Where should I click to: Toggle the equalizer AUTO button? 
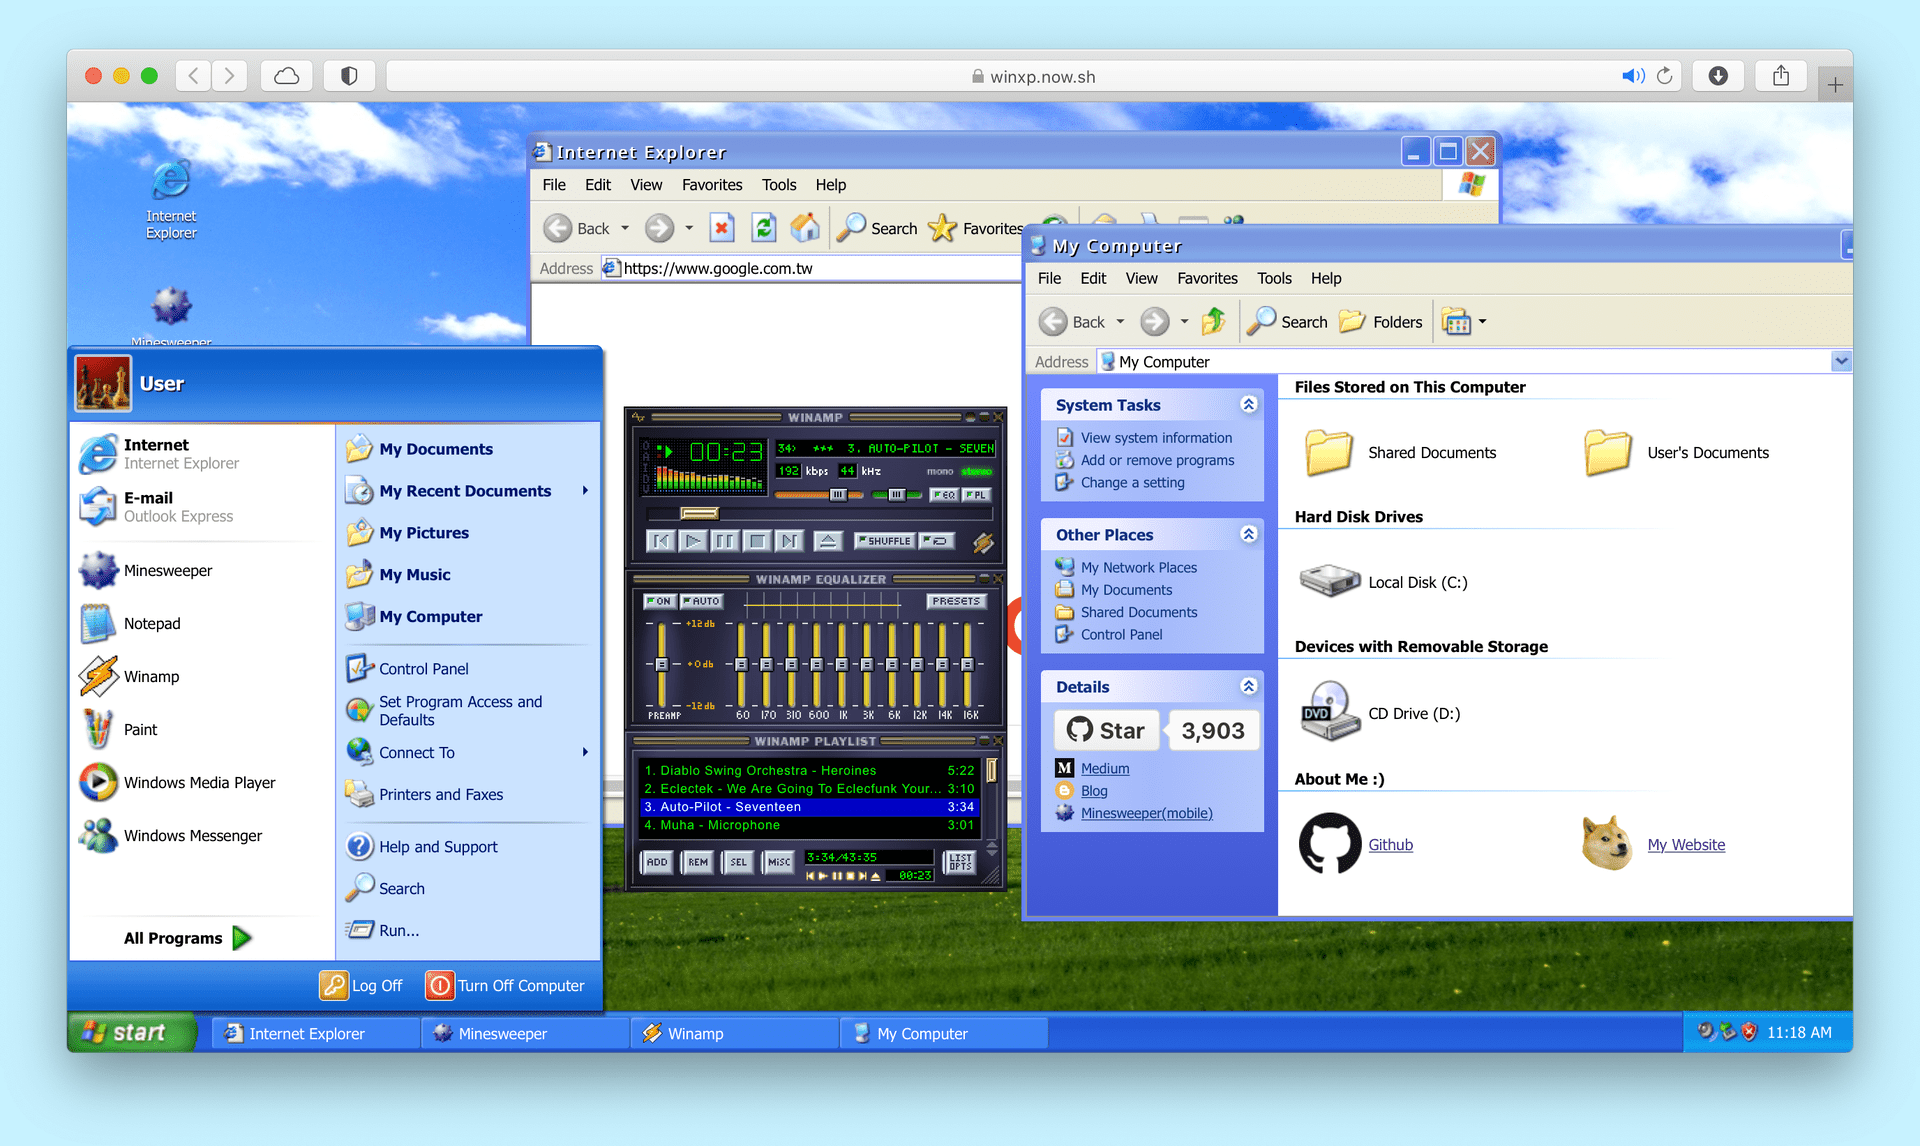[x=701, y=601]
